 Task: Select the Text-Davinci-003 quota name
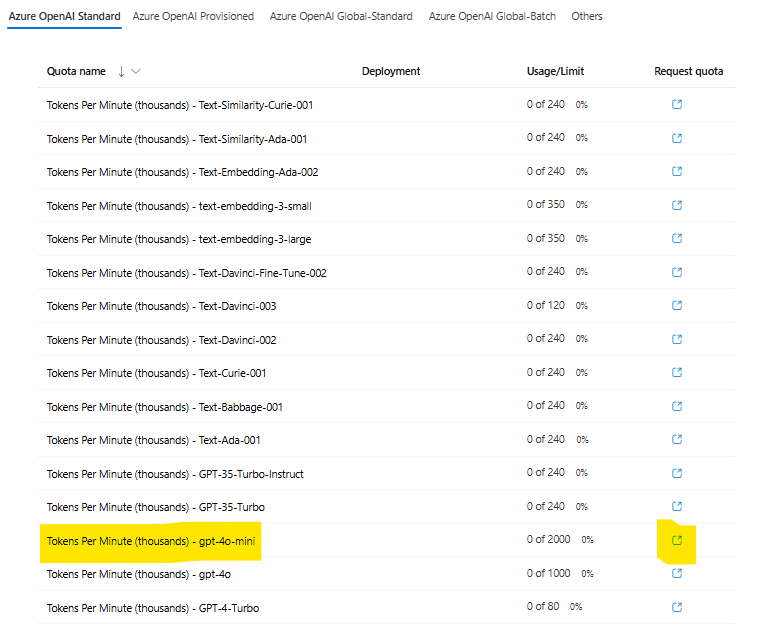(x=161, y=306)
